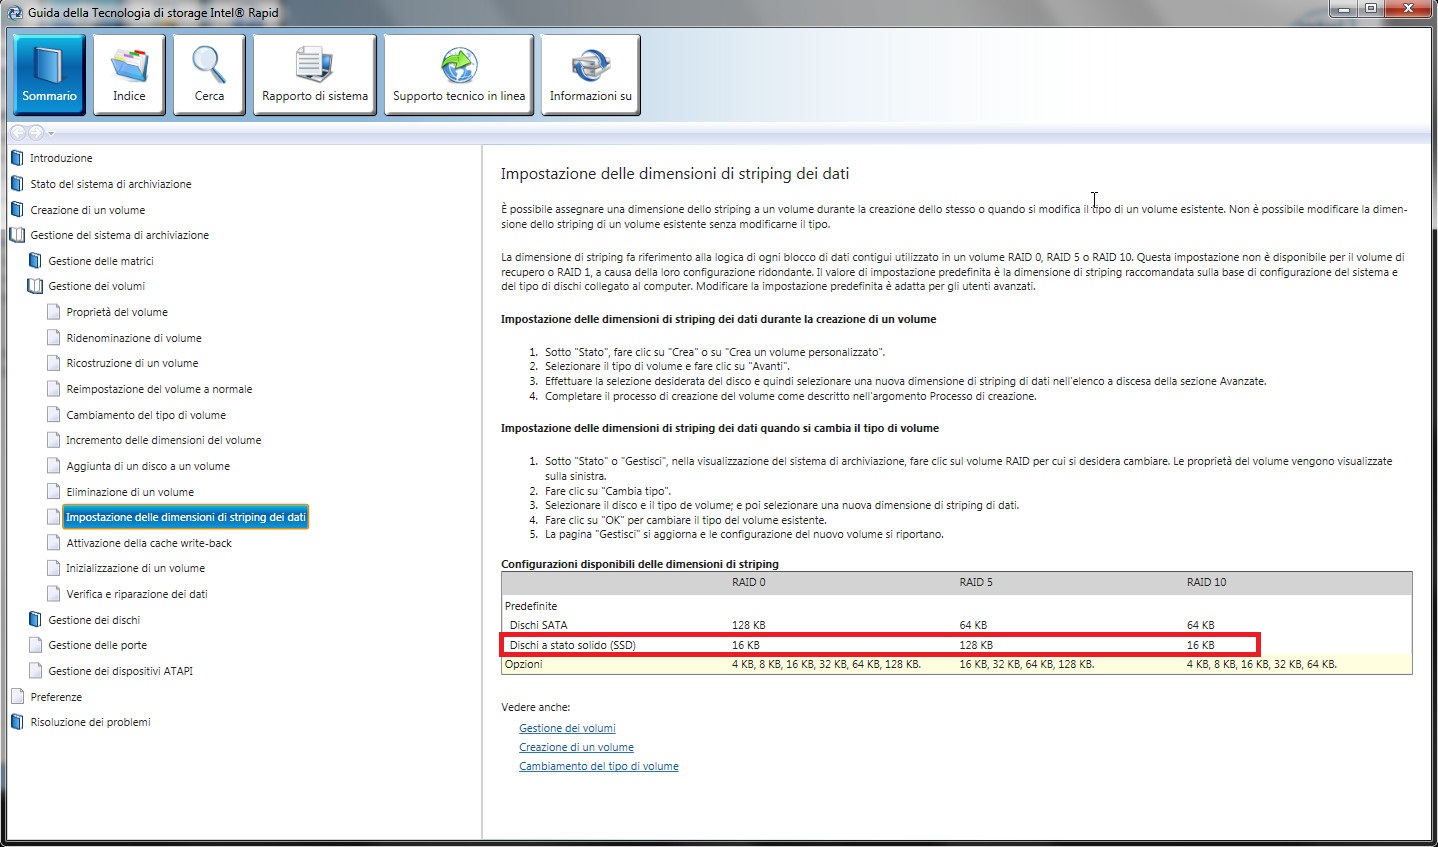Click the back navigation arrow
Image resolution: width=1438 pixels, height=847 pixels.
[17, 132]
